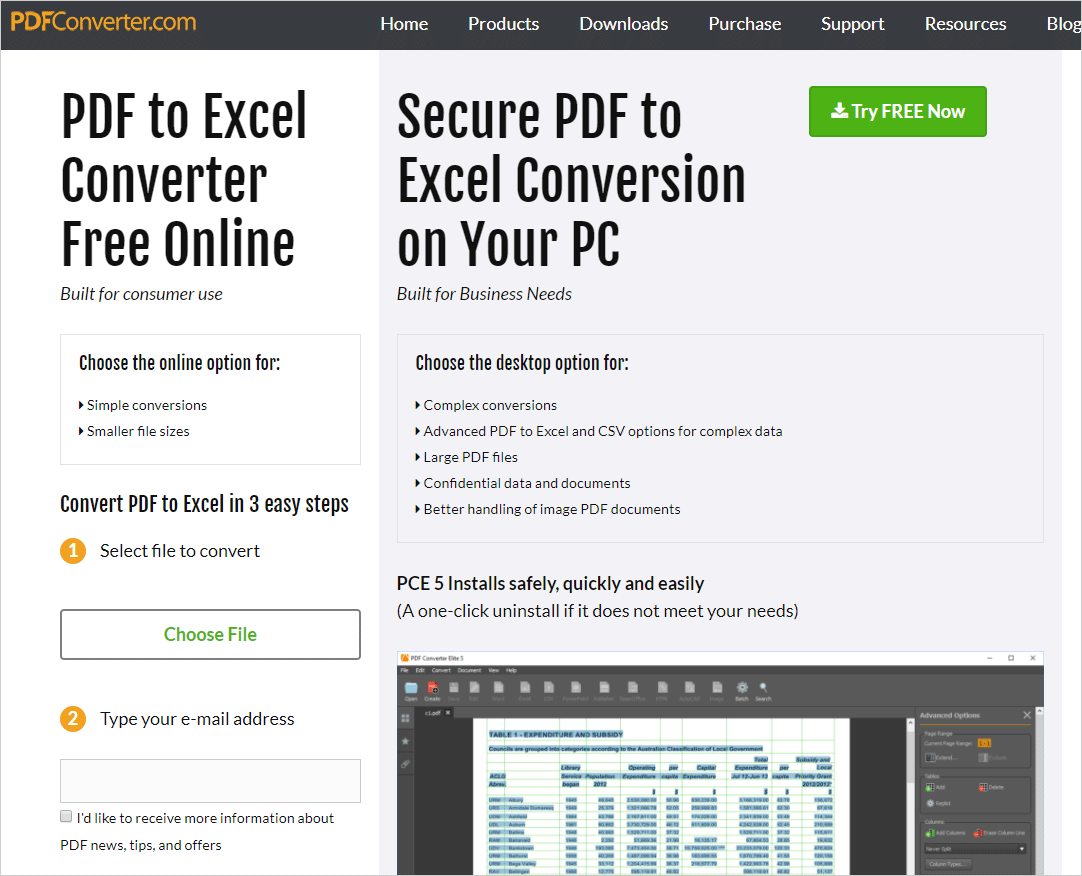Click the Delete table icon in Advanced Options
The image size is (1082, 876).
pyautogui.click(x=983, y=787)
